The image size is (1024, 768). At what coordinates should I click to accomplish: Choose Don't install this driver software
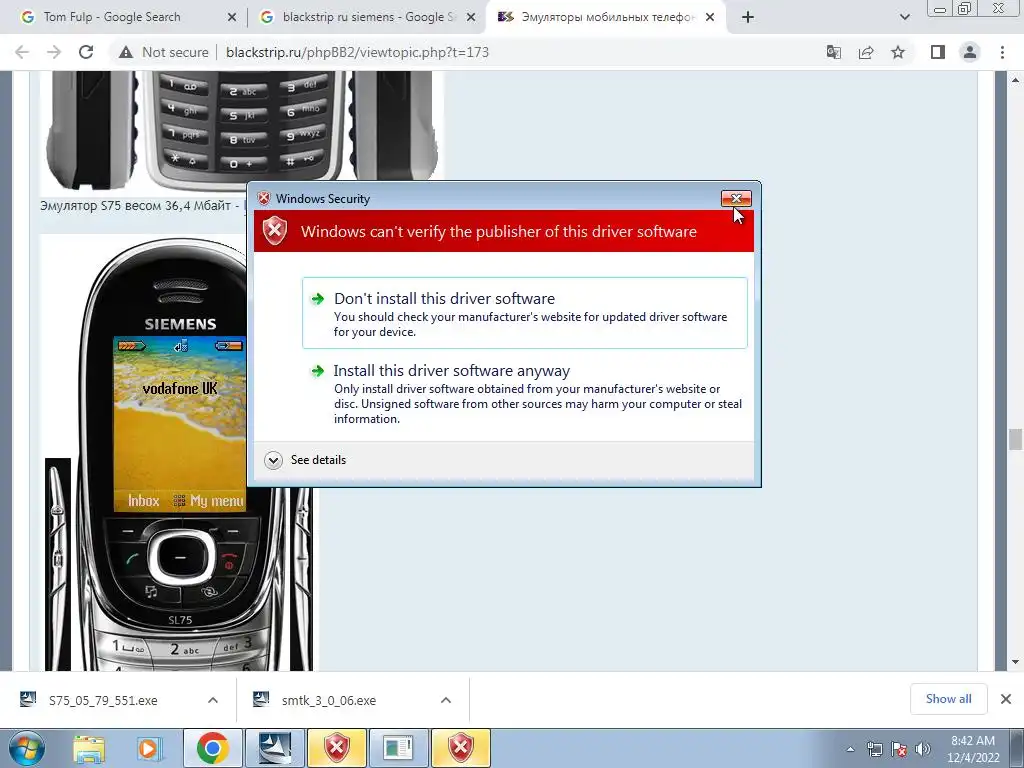coord(524,313)
